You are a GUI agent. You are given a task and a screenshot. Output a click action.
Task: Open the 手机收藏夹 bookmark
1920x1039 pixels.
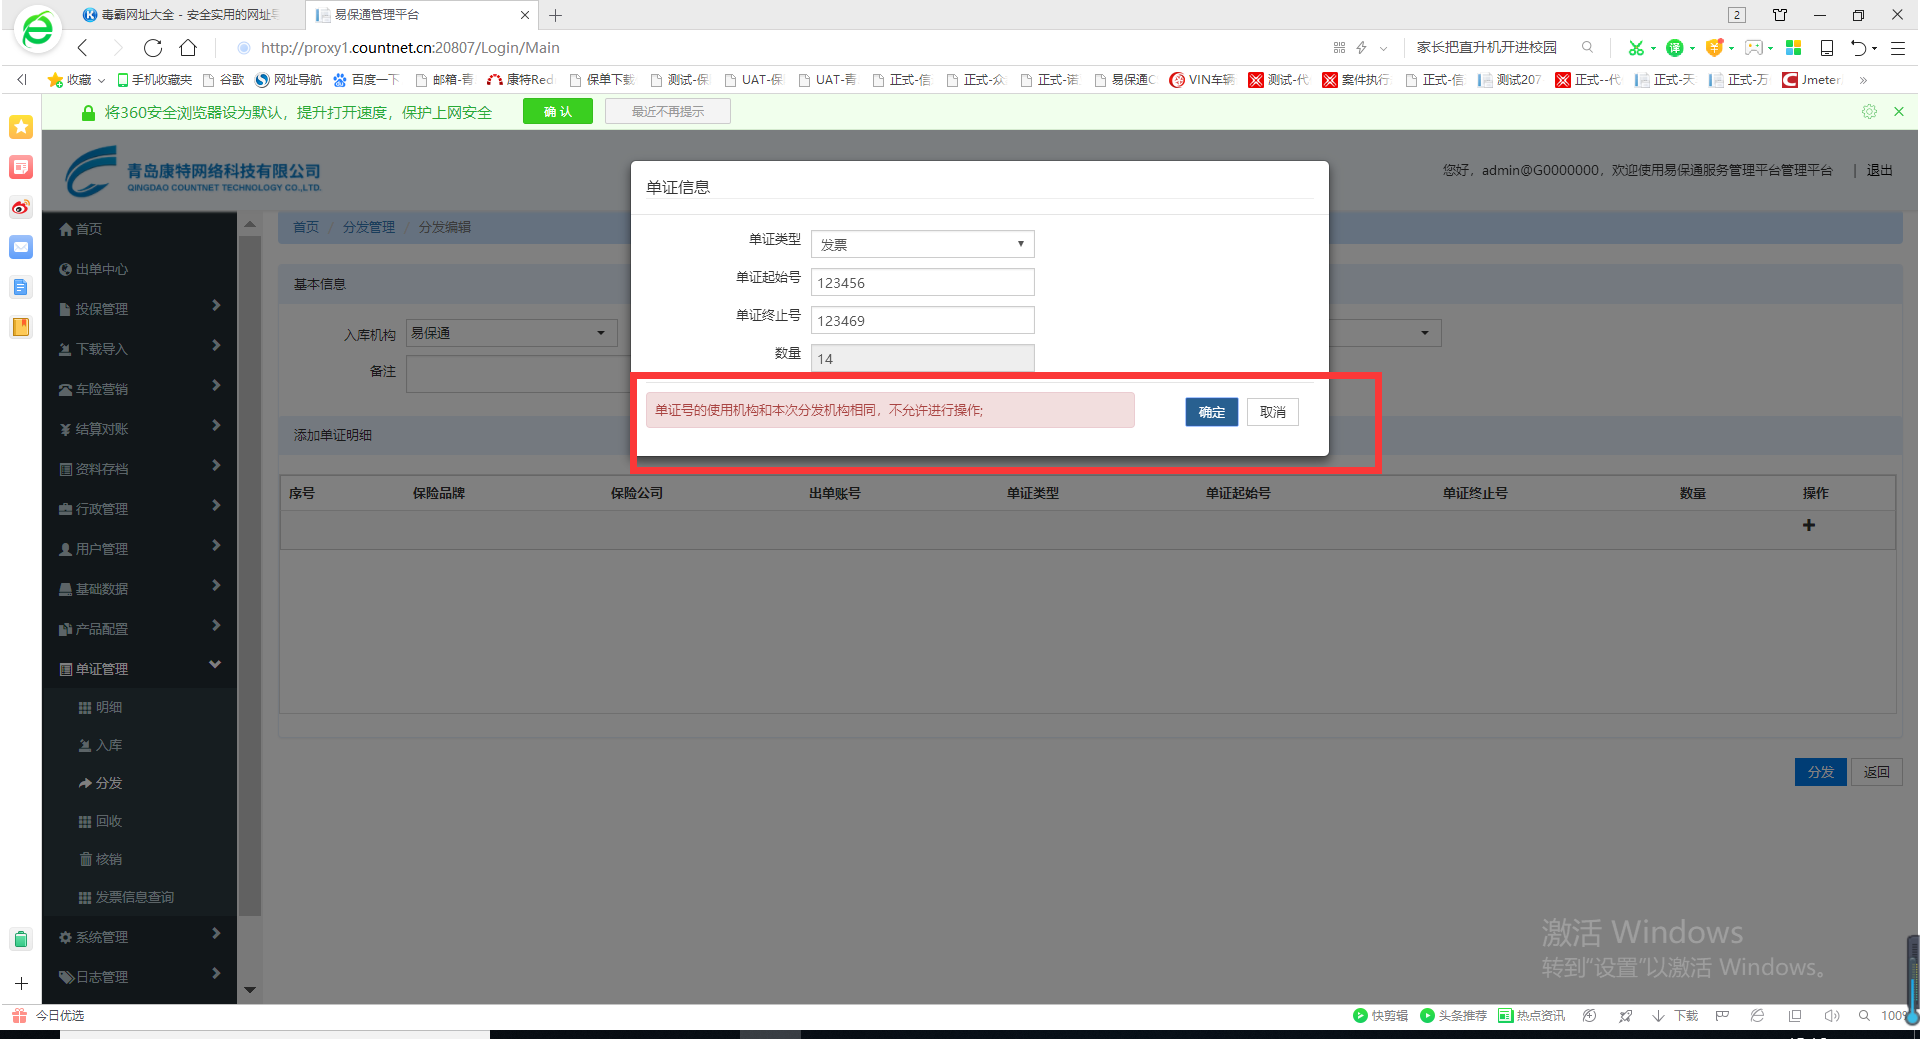[x=154, y=80]
